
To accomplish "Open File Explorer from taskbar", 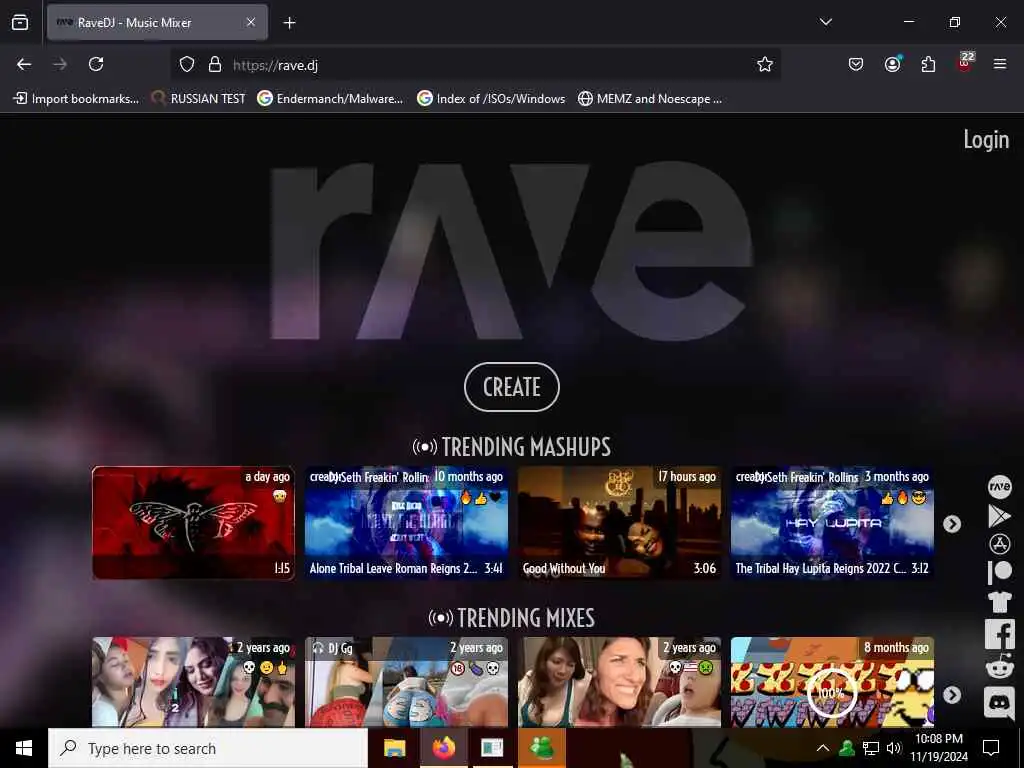I will (394, 748).
